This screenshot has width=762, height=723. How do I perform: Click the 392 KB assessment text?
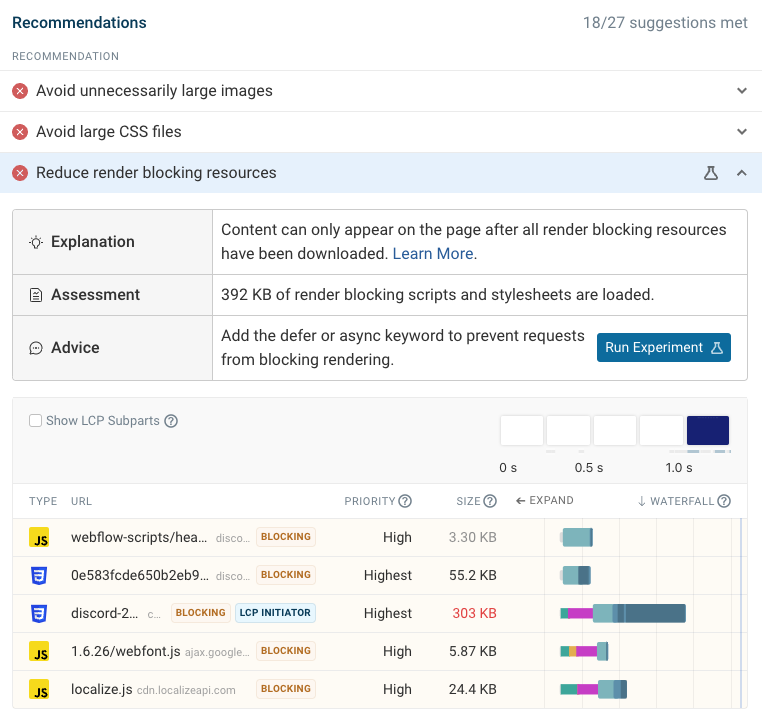tap(437, 295)
